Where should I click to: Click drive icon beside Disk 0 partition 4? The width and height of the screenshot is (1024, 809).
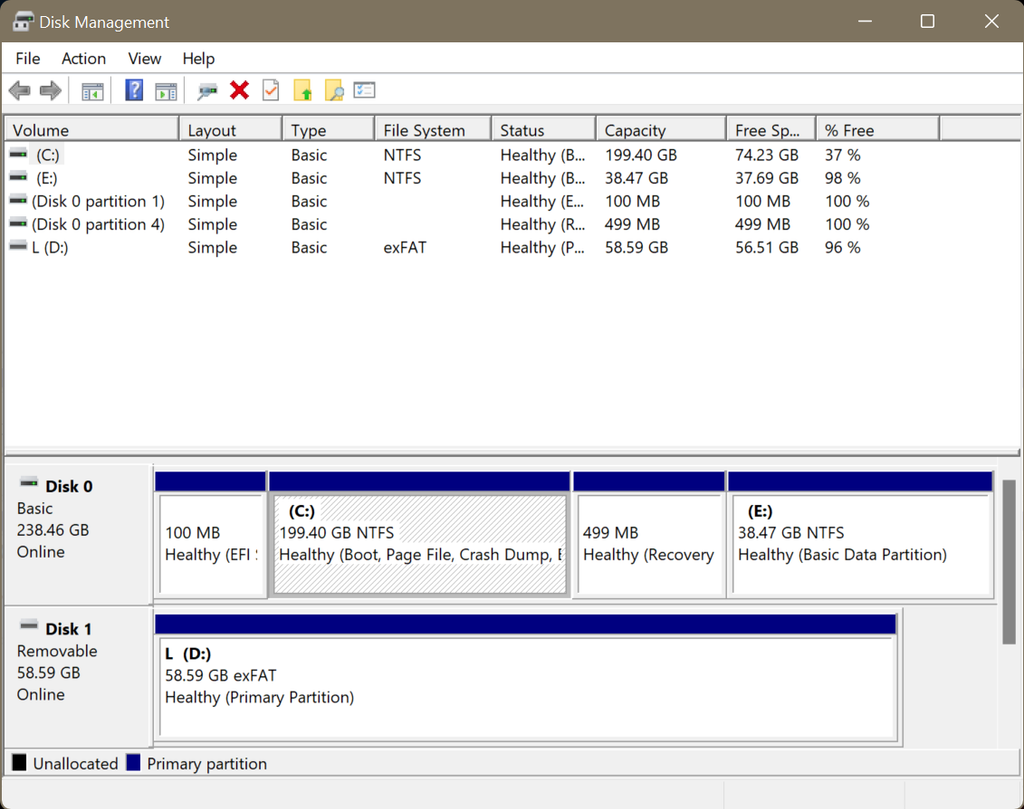pos(18,223)
